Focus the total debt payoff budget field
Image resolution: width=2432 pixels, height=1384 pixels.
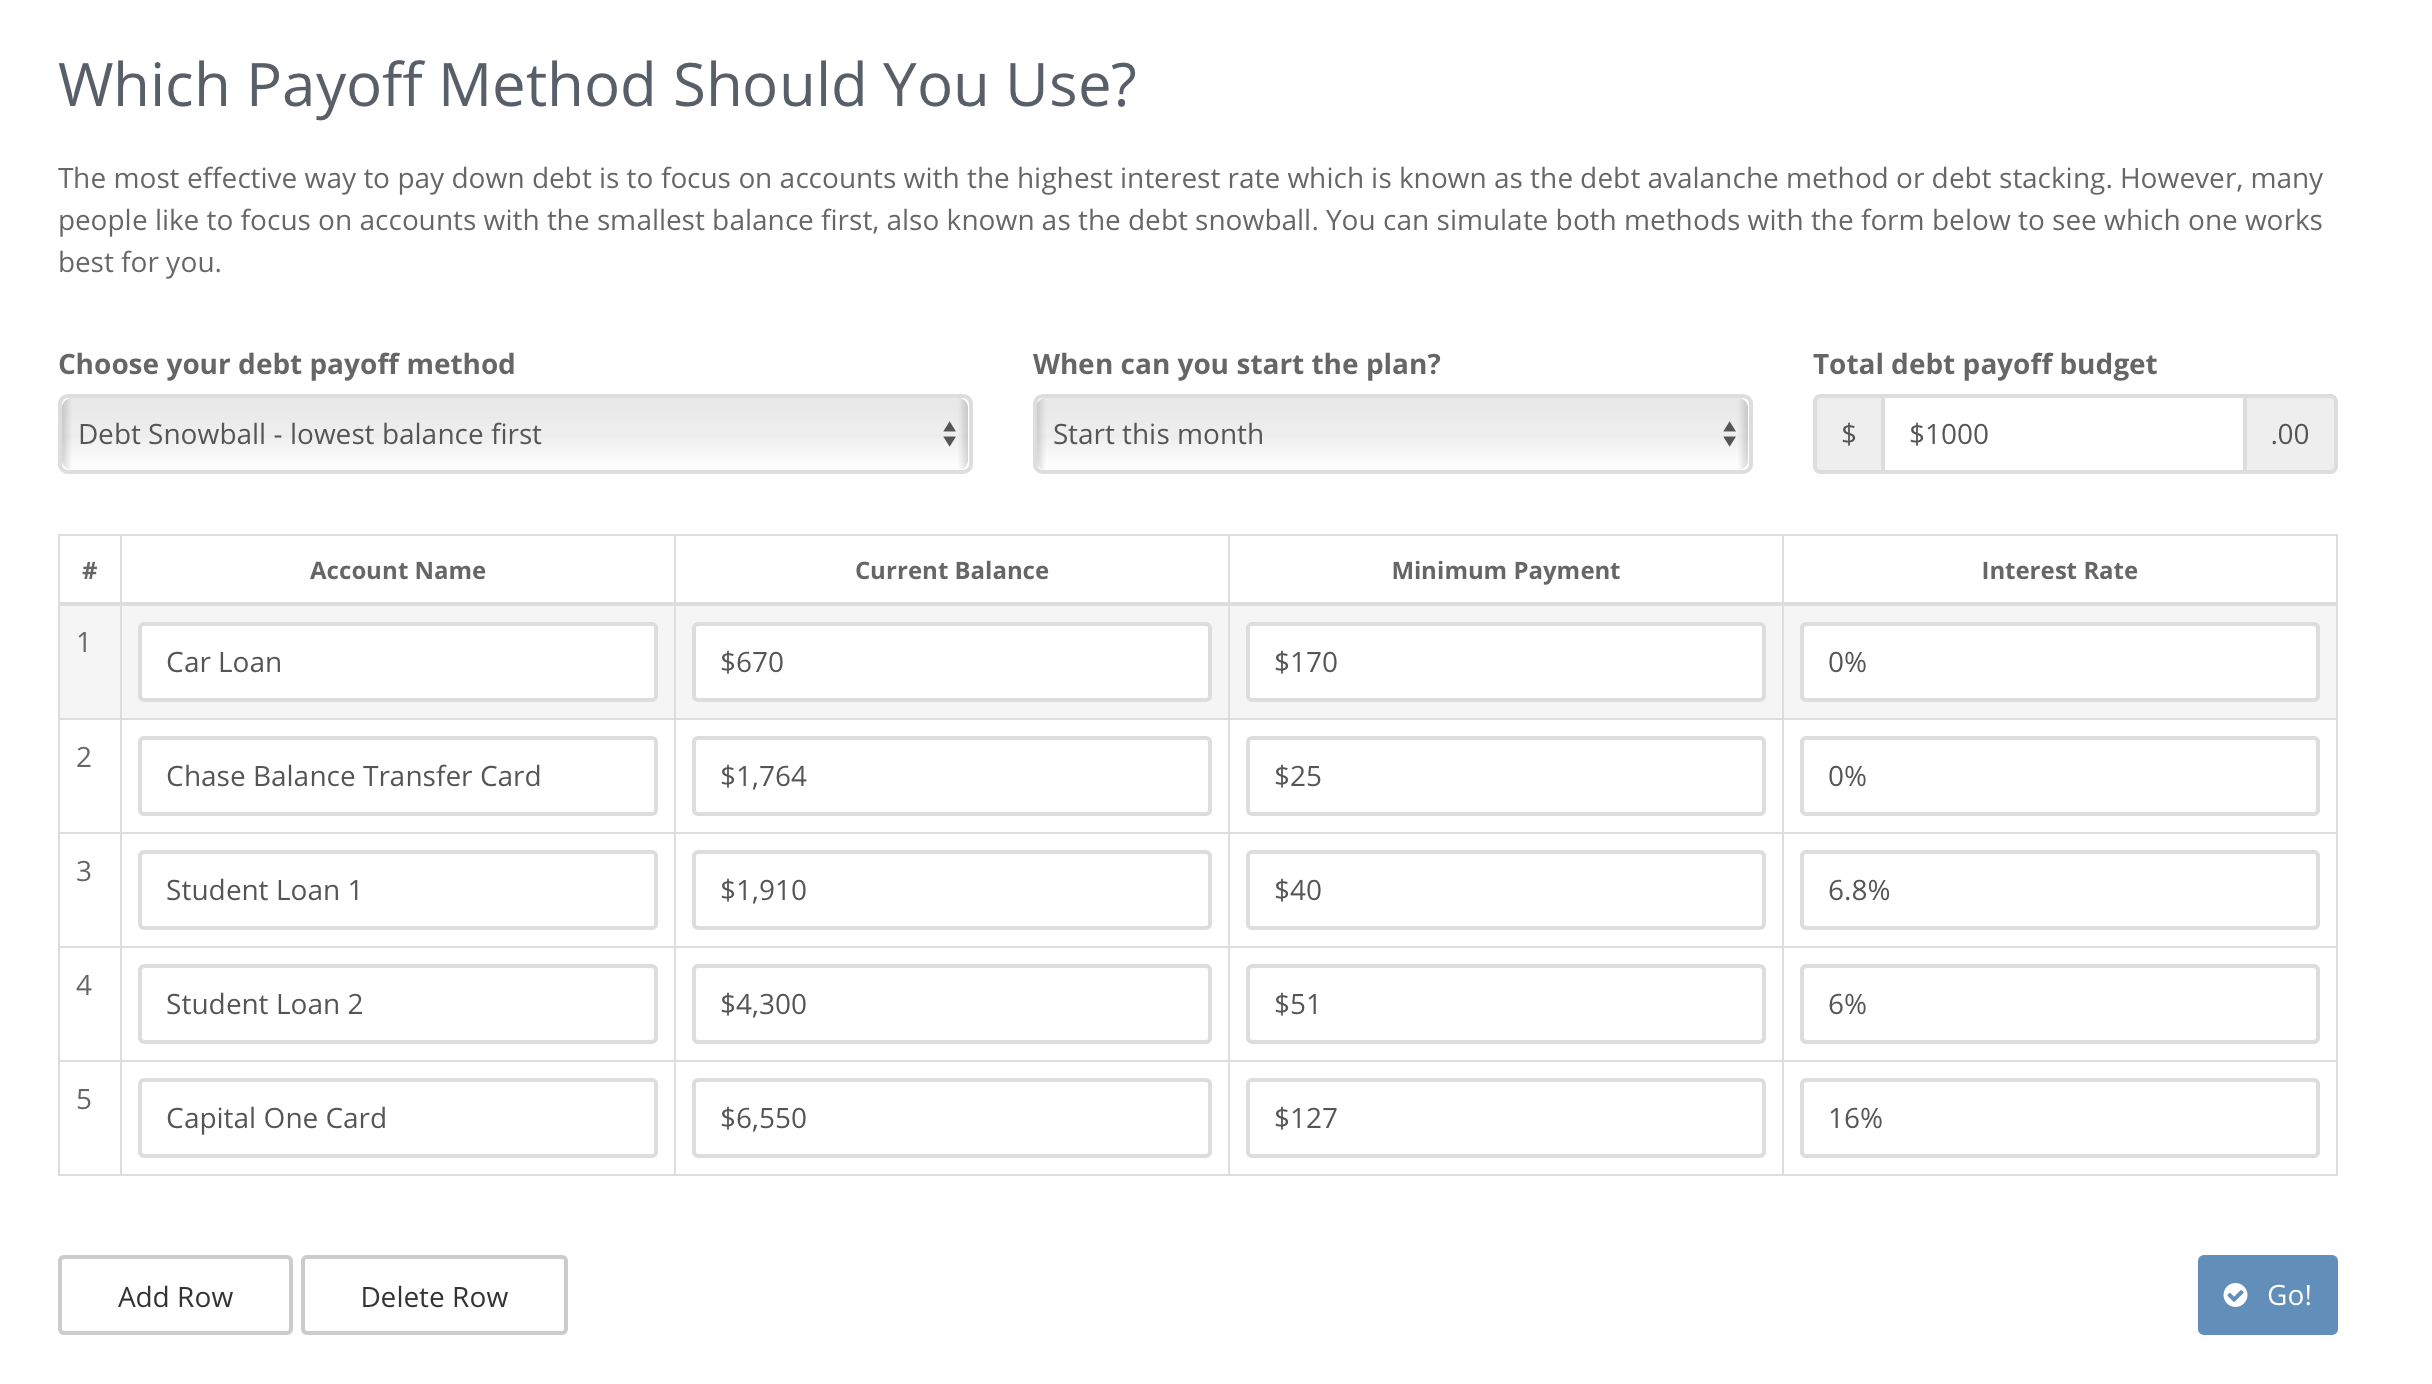pyautogui.click(x=2064, y=434)
